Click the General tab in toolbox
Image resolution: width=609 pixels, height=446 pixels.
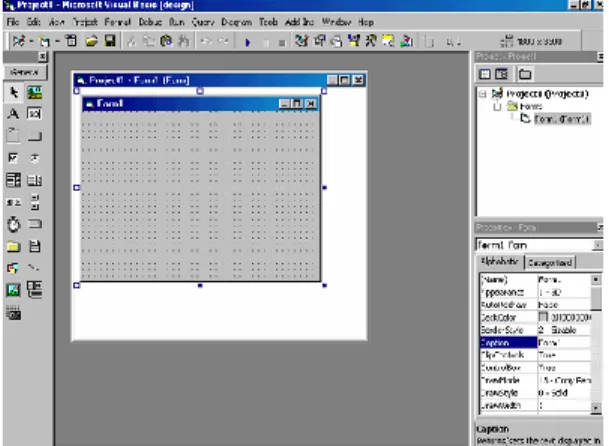[25, 72]
